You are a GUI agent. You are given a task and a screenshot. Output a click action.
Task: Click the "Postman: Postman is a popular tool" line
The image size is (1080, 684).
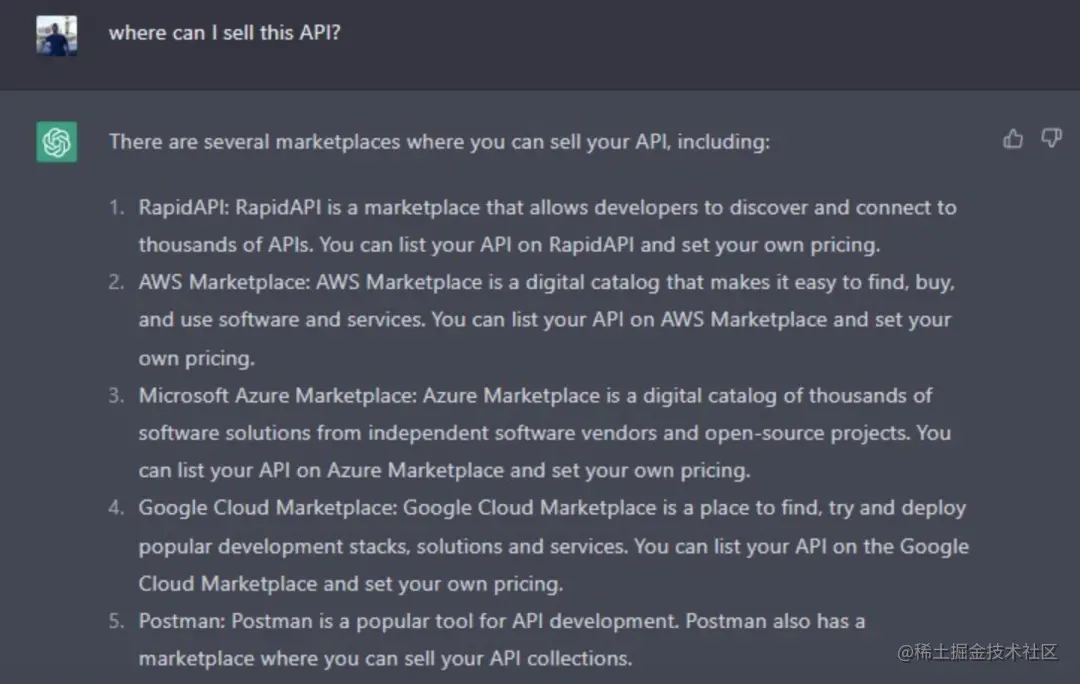[x=502, y=621]
